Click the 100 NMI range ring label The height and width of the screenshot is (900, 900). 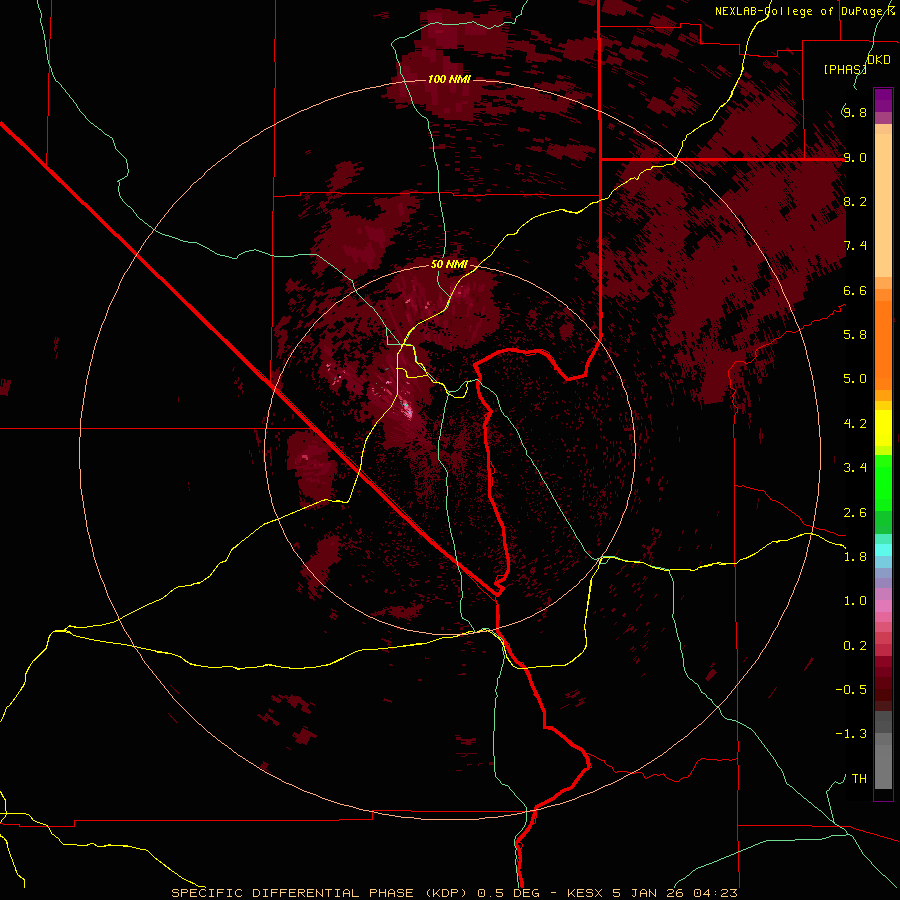point(449,79)
